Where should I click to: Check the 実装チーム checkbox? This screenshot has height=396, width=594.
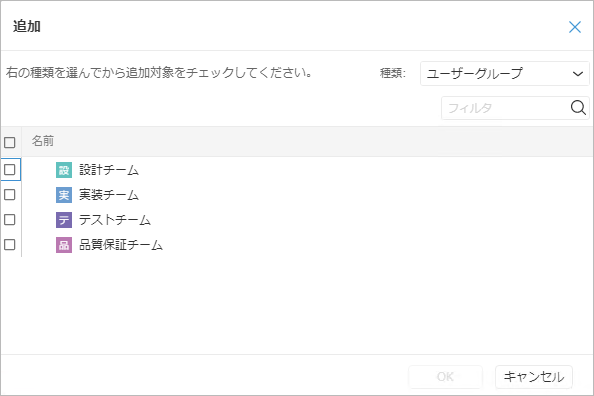(10, 195)
